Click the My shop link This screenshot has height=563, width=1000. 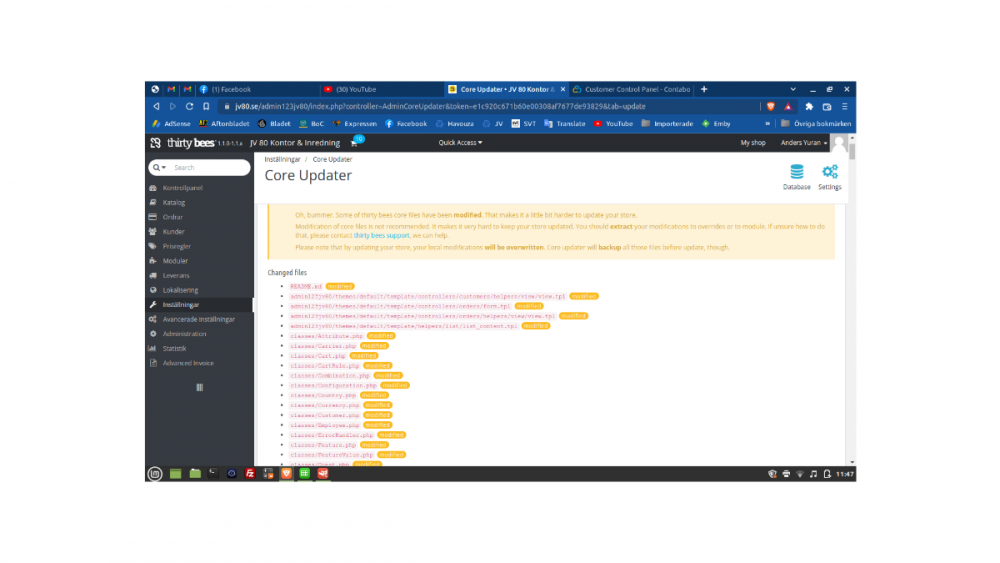point(752,143)
